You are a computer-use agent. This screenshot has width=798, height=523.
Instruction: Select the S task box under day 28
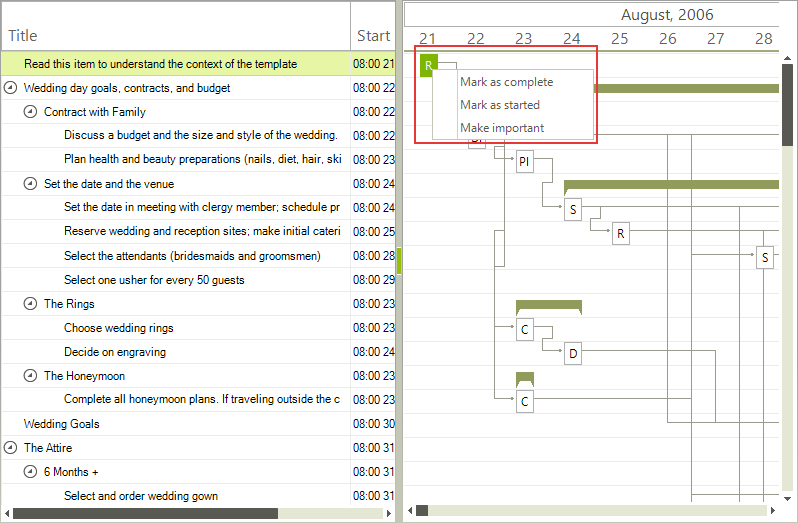pyautogui.click(x=765, y=257)
